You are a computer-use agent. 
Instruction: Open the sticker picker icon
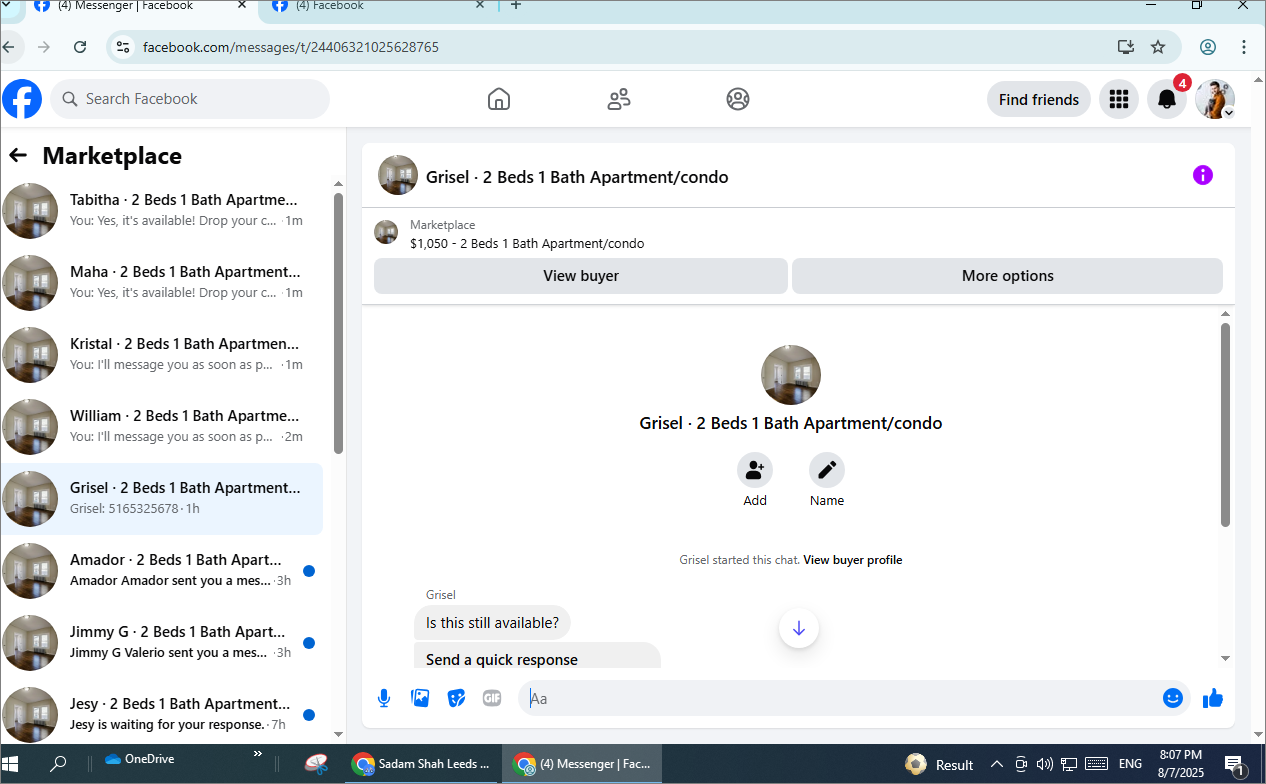tap(456, 698)
